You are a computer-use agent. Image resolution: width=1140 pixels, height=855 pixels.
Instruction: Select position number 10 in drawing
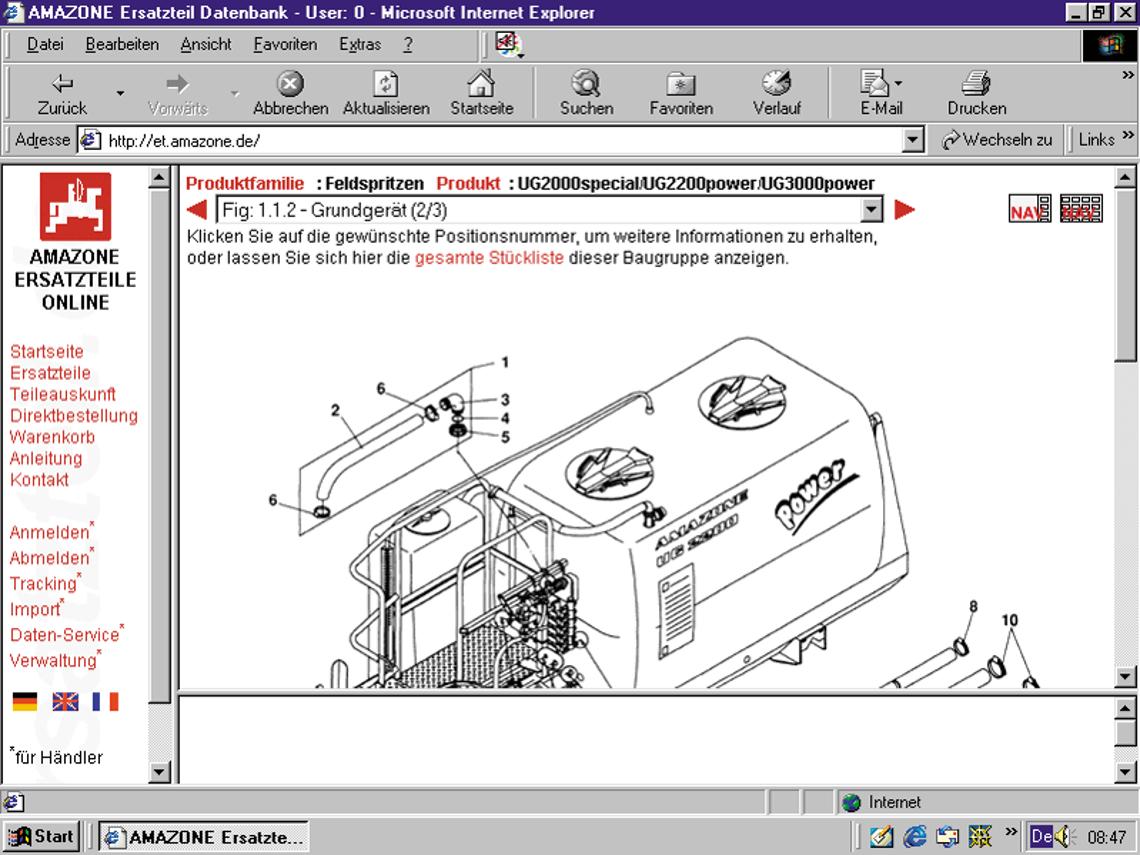[x=1010, y=620]
